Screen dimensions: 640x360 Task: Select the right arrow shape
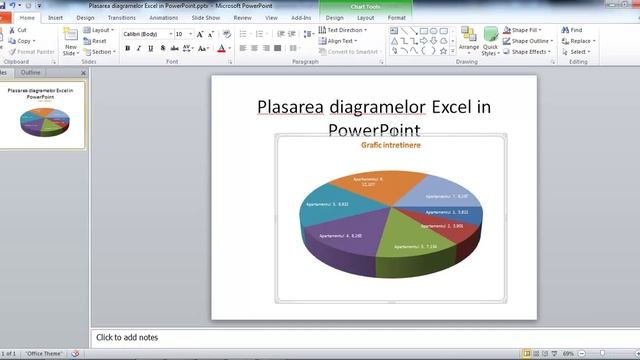pyautogui.click(x=424, y=41)
